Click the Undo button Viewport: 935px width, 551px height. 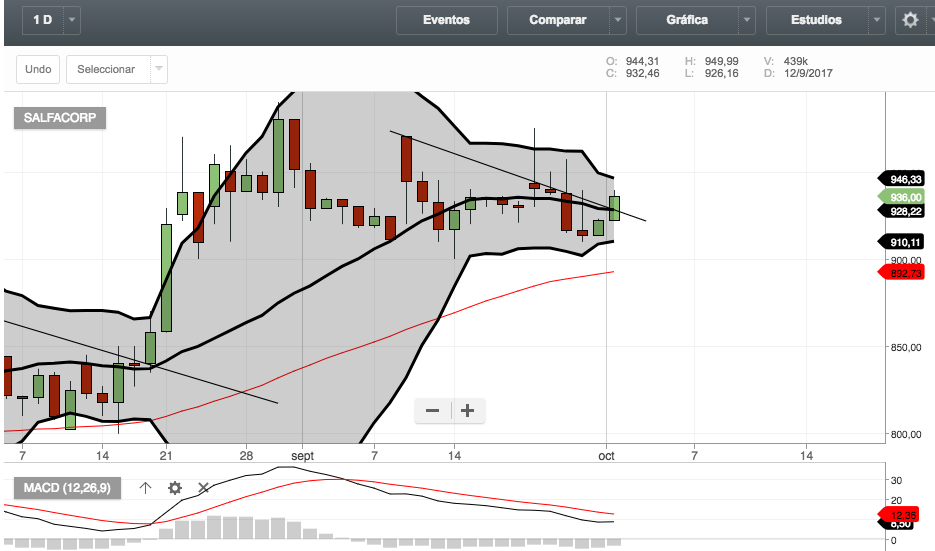tap(38, 69)
